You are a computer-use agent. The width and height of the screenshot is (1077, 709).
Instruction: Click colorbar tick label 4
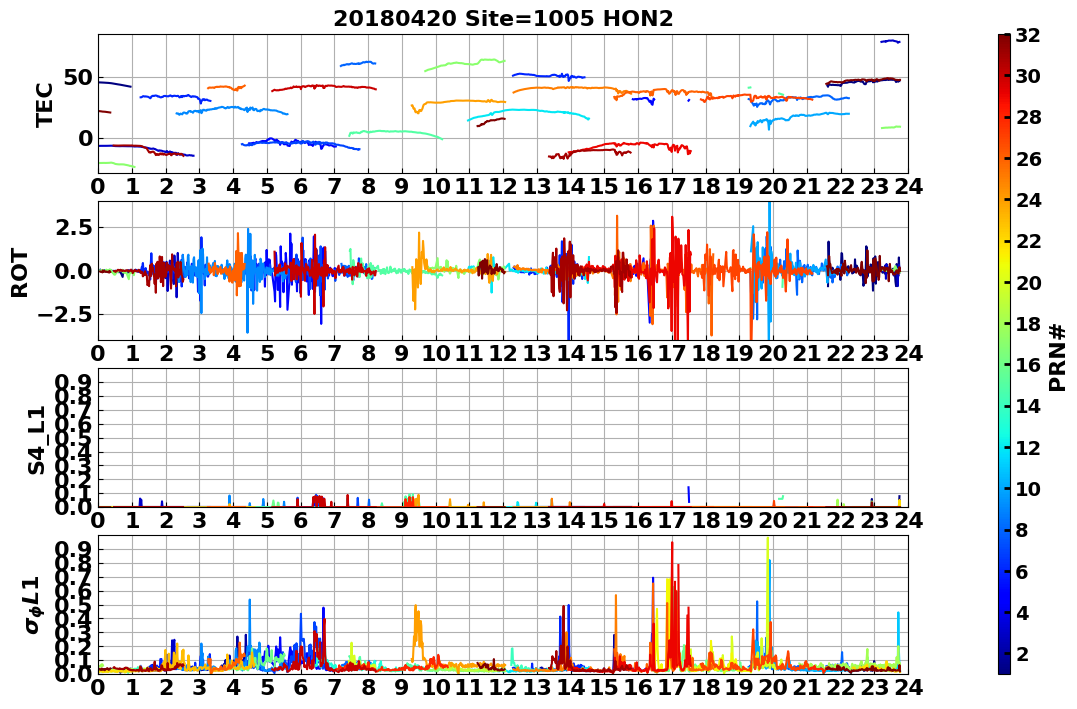tap(1022, 612)
